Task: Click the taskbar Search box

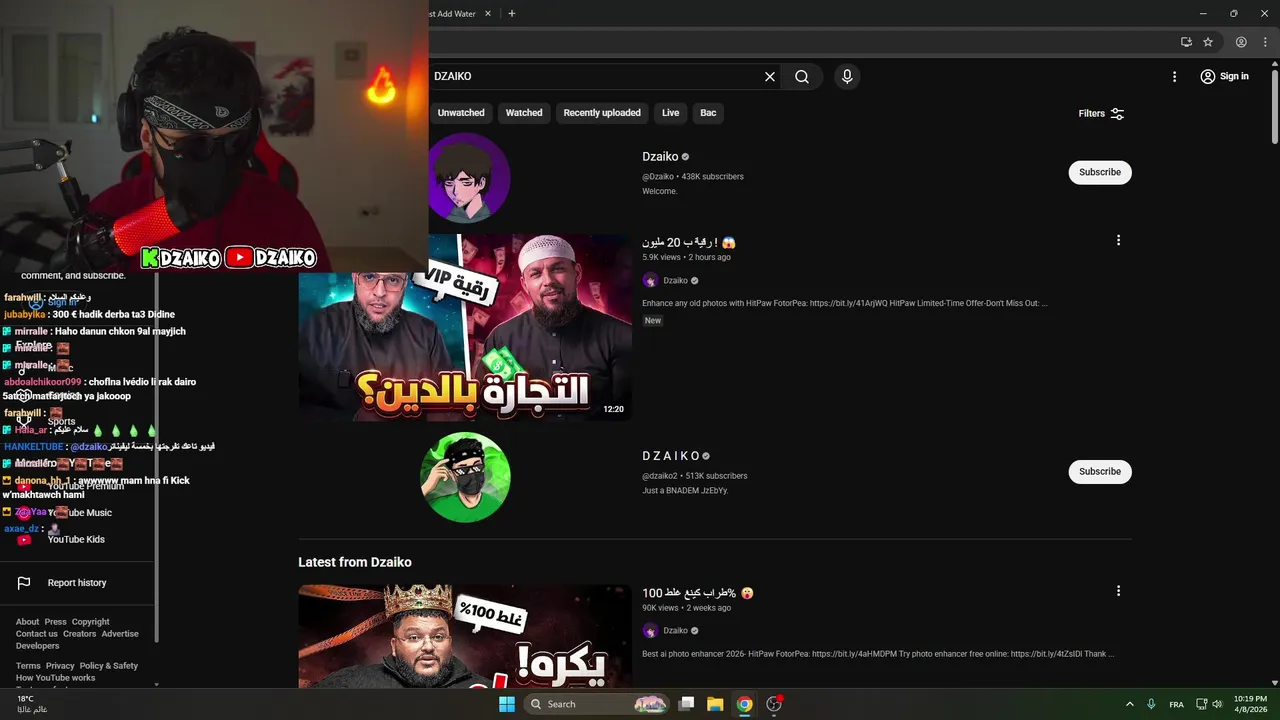Action: point(596,704)
